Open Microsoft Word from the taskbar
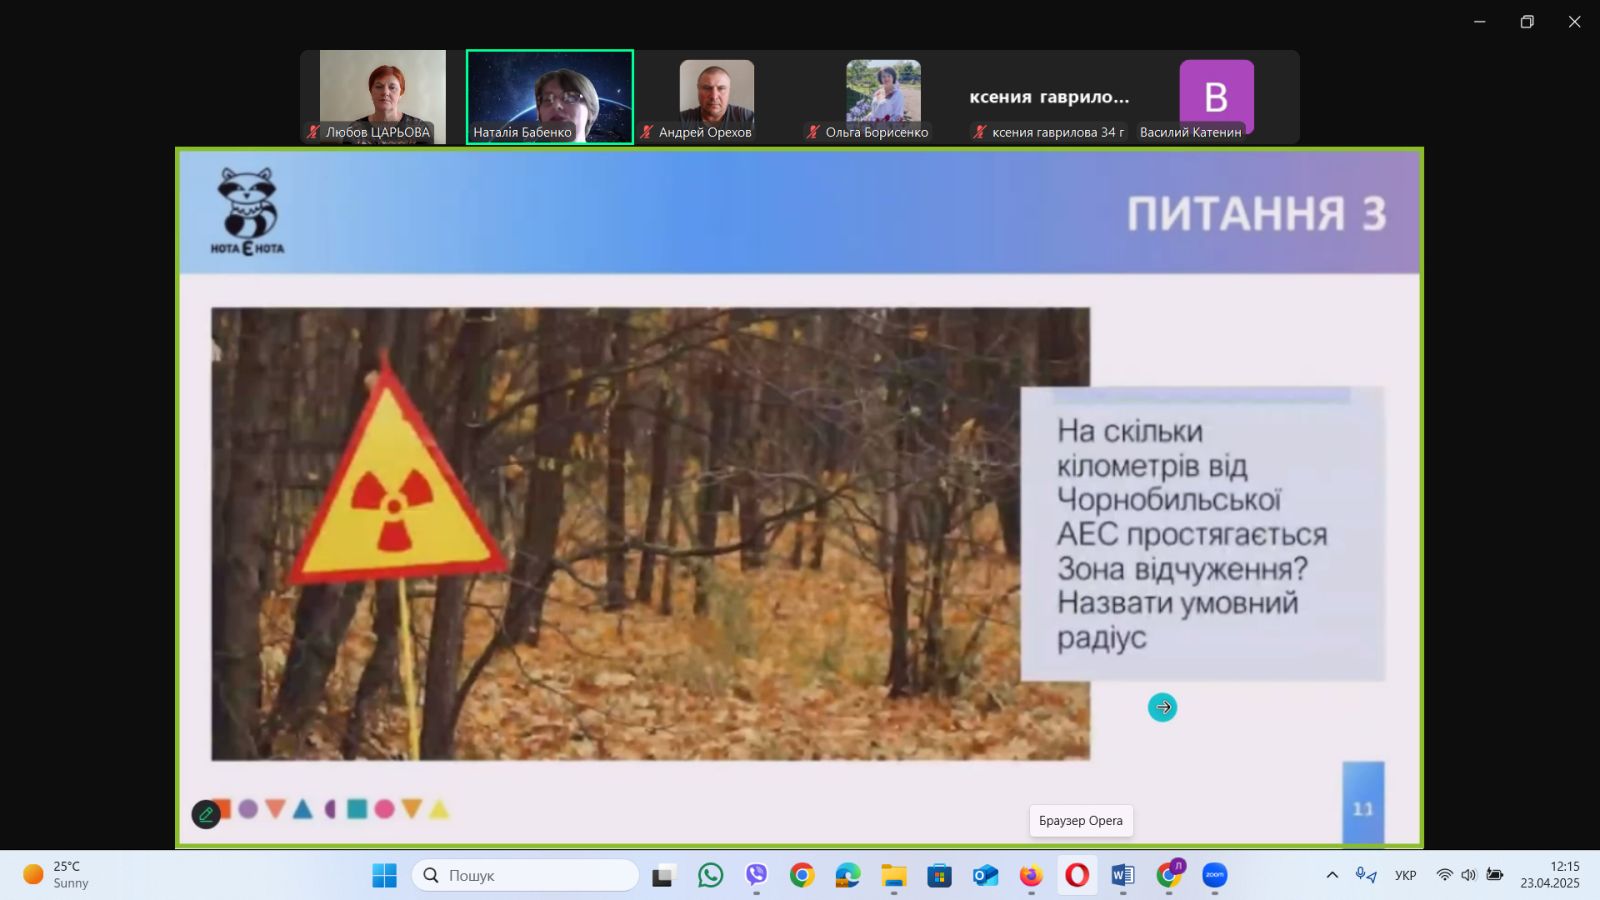 (x=1122, y=875)
